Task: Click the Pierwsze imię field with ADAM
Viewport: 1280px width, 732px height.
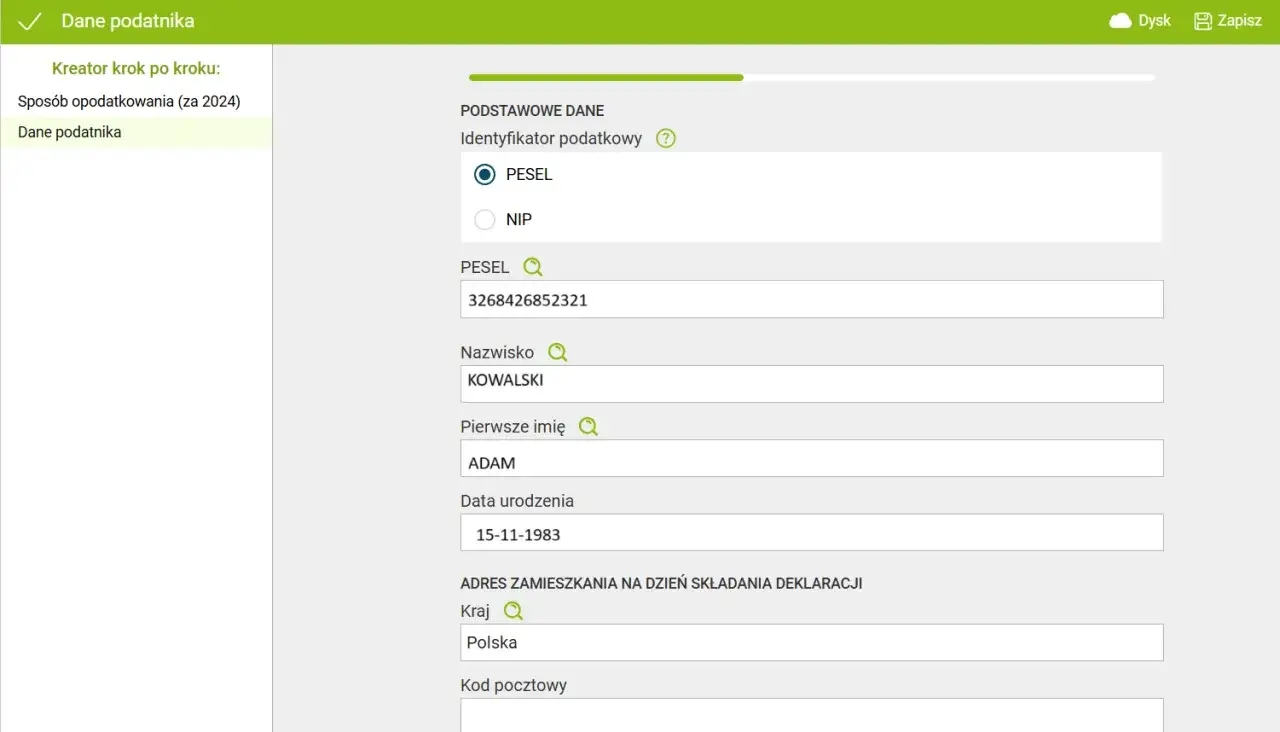Action: click(811, 459)
